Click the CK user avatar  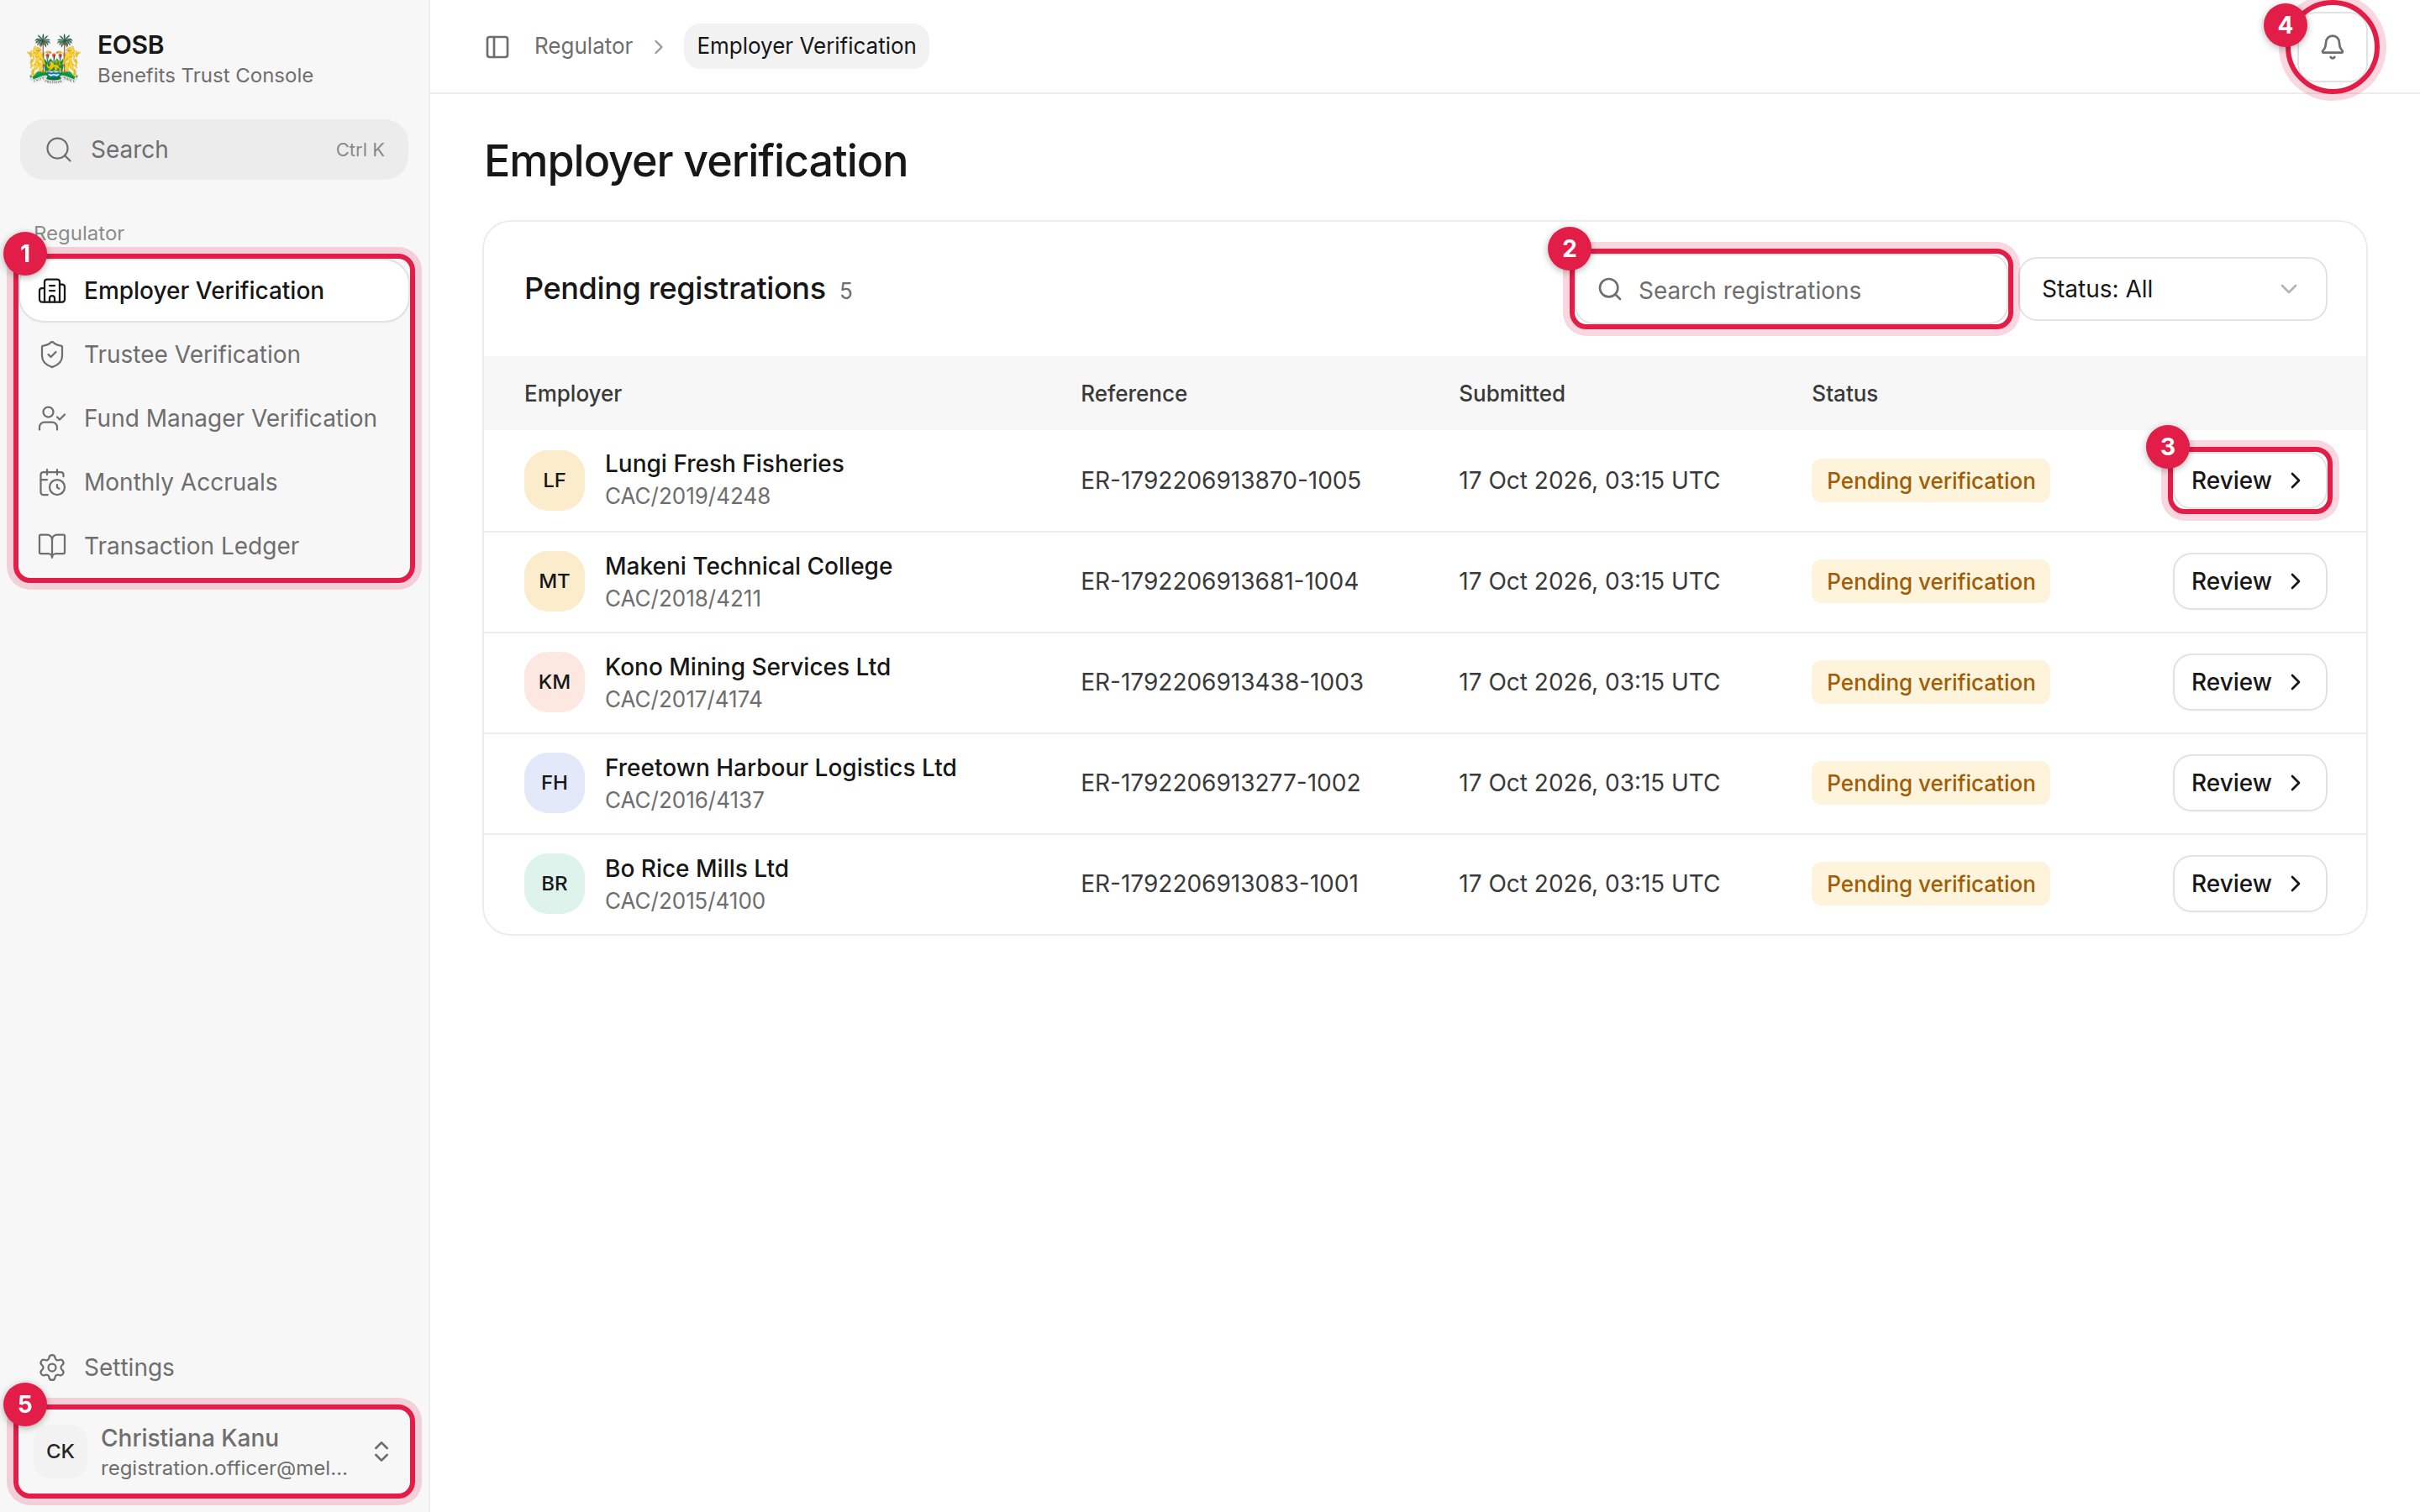coord(60,1452)
